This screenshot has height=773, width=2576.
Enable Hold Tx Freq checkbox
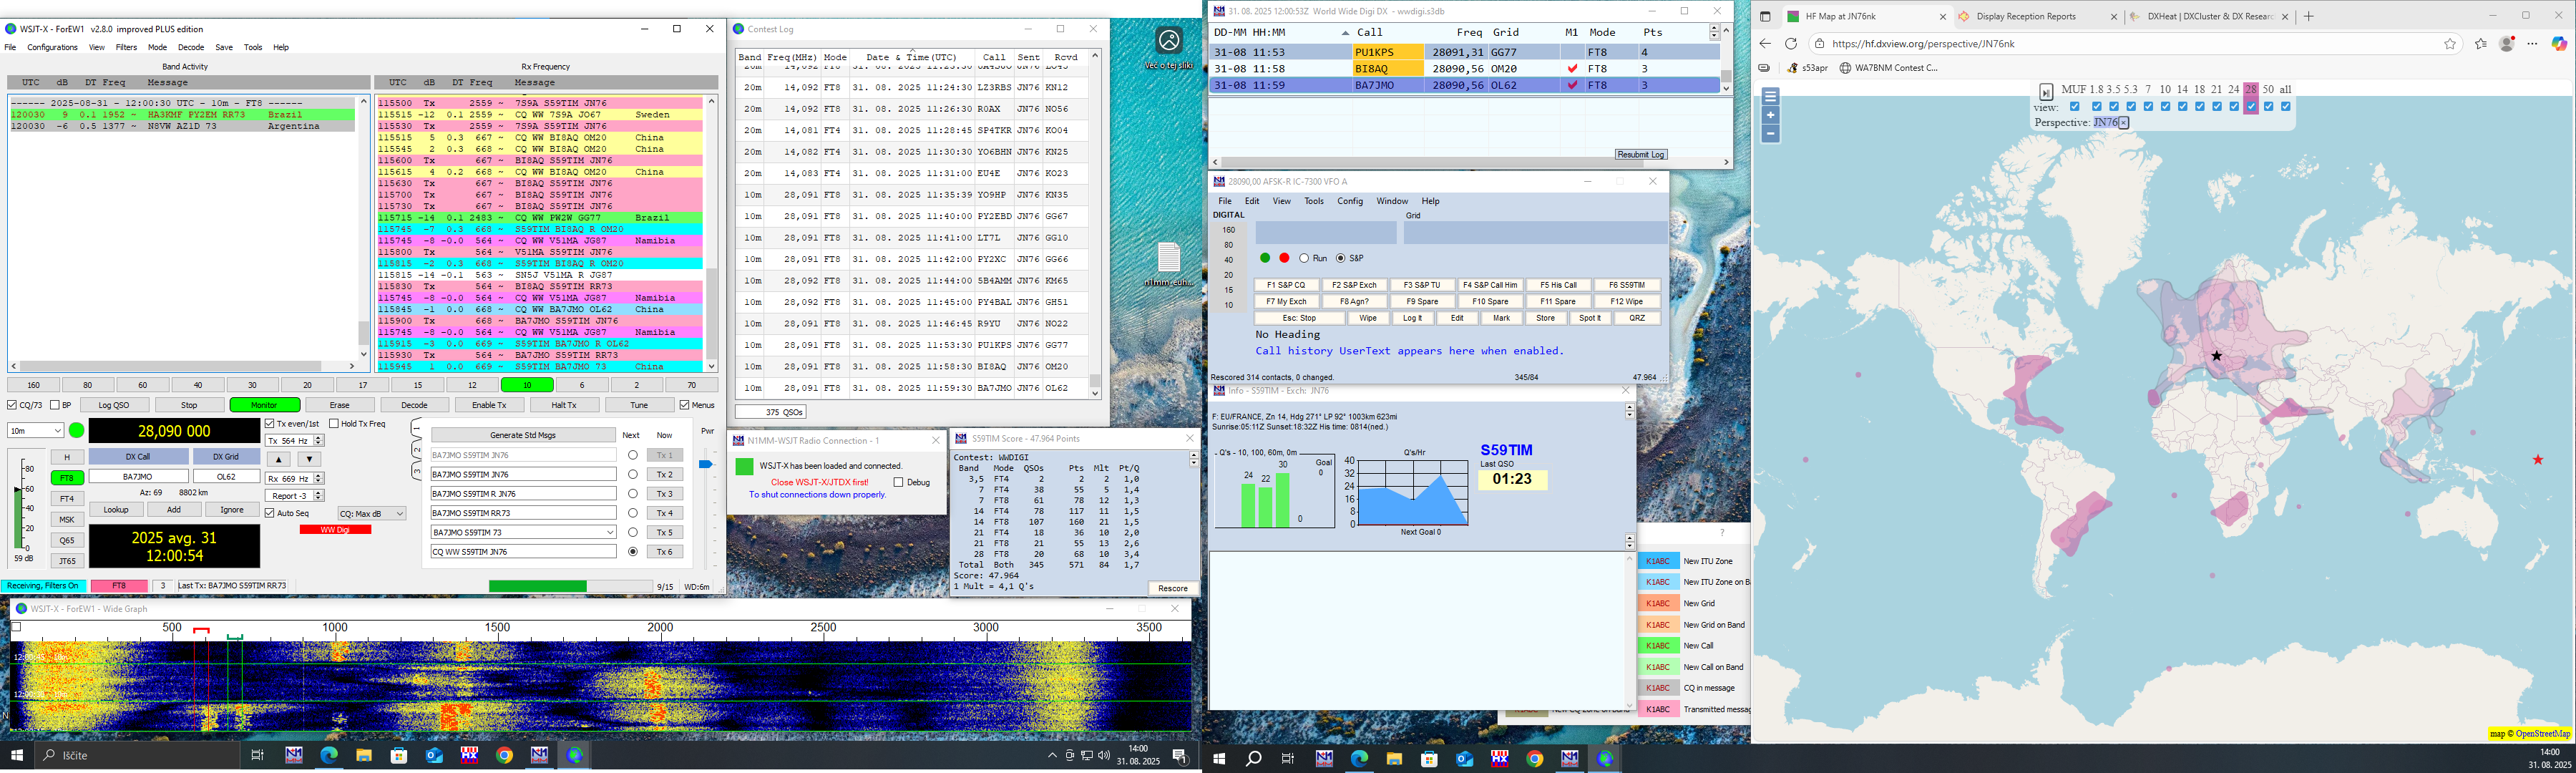(334, 424)
